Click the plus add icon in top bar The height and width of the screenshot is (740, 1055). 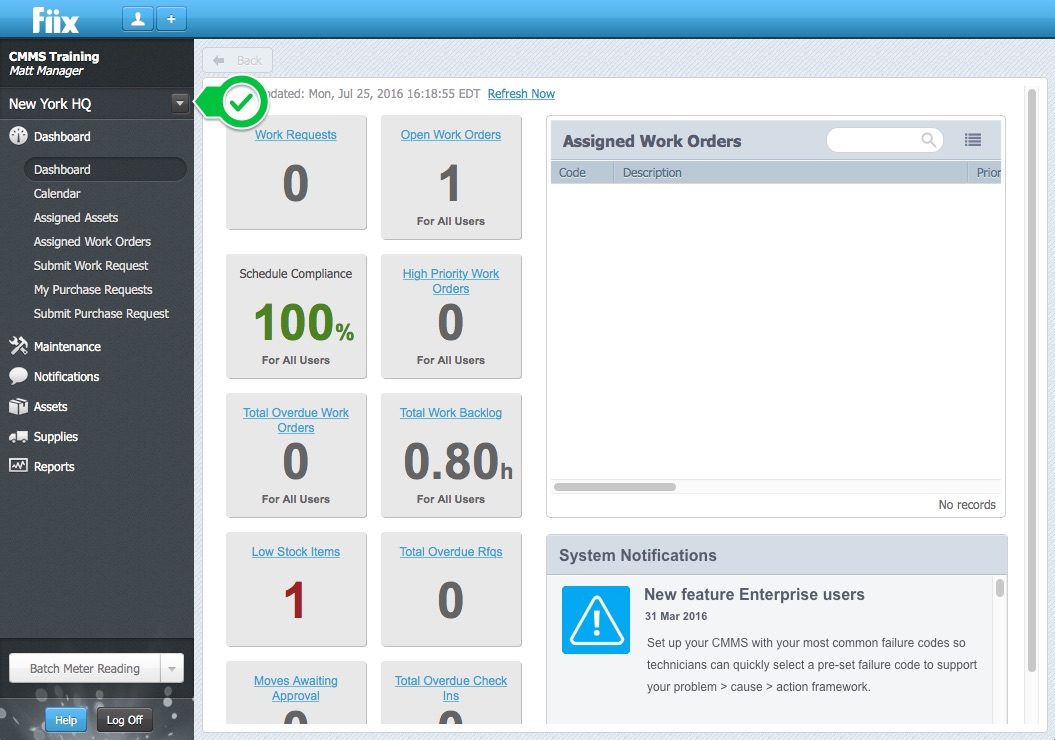coord(171,19)
